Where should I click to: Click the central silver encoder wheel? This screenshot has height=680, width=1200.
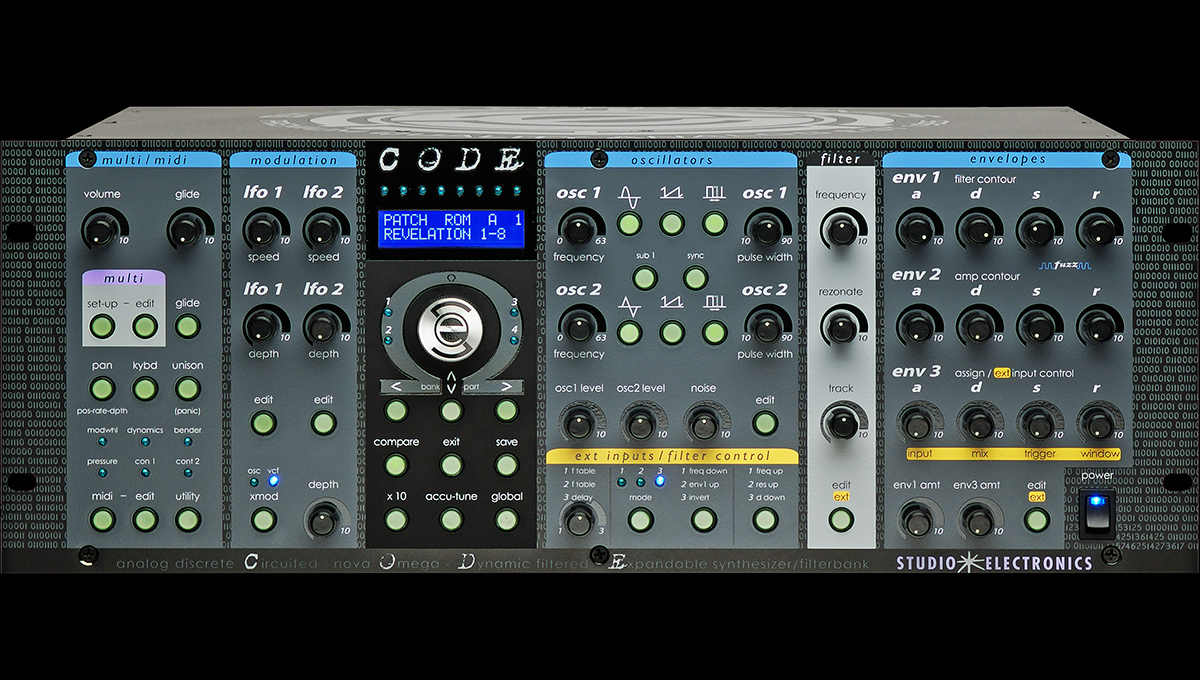[451, 329]
